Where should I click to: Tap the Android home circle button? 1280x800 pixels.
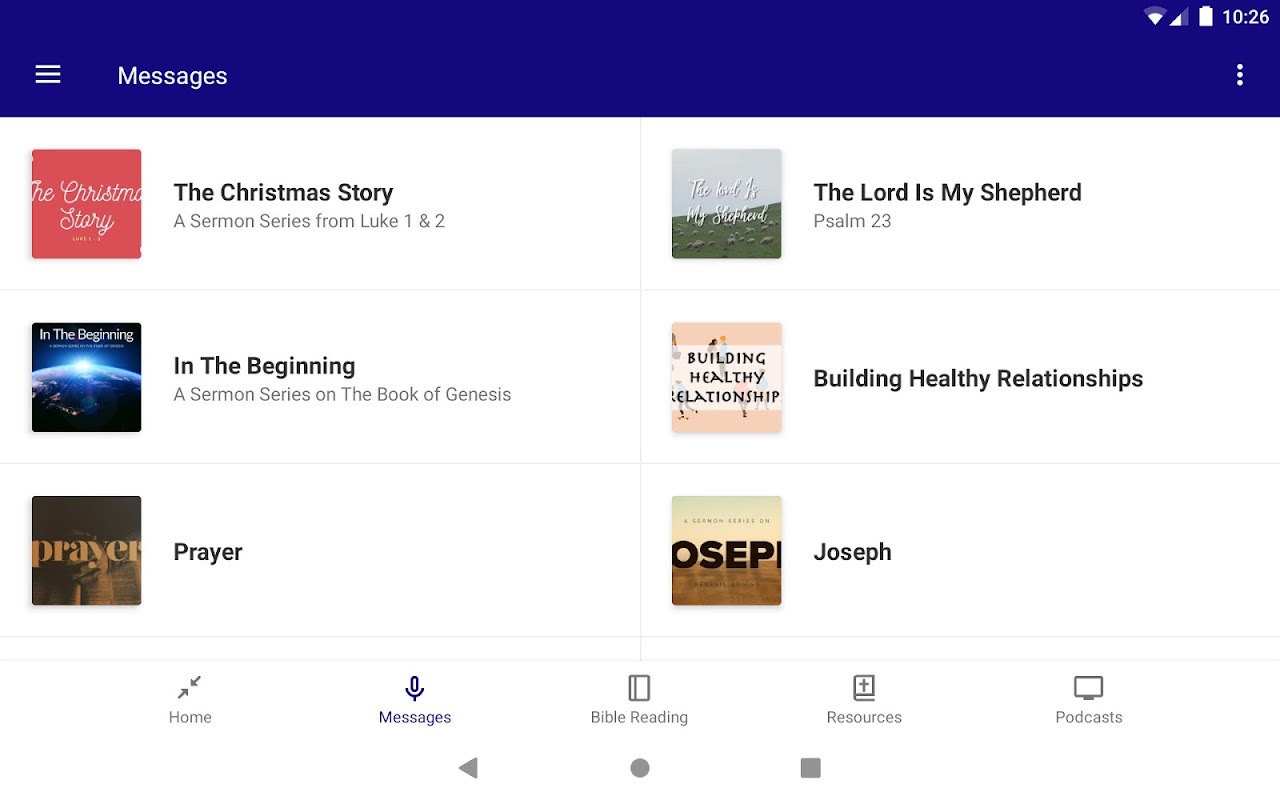click(640, 767)
